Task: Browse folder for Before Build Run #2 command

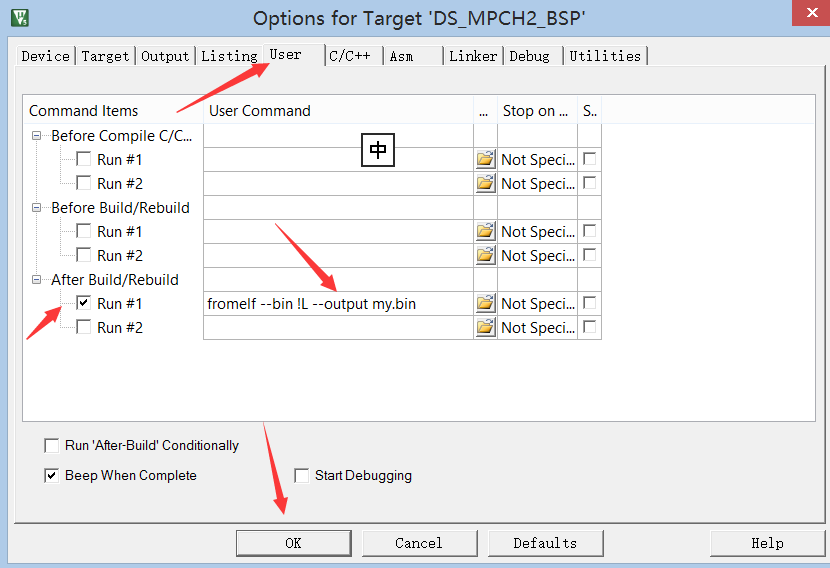Action: pyautogui.click(x=485, y=256)
